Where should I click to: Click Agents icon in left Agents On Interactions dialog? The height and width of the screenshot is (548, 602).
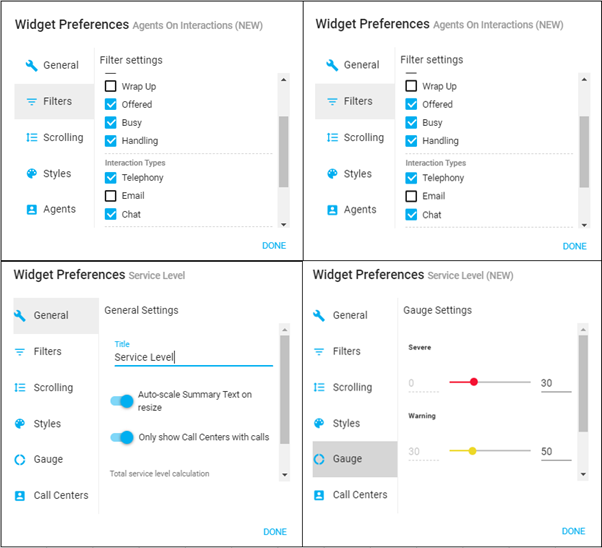tap(31, 210)
